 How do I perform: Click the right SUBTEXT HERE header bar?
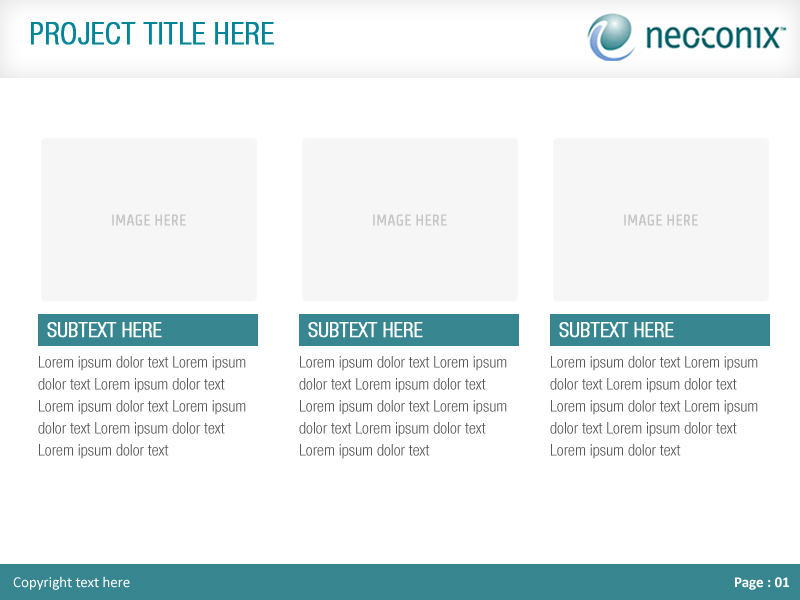pos(660,330)
